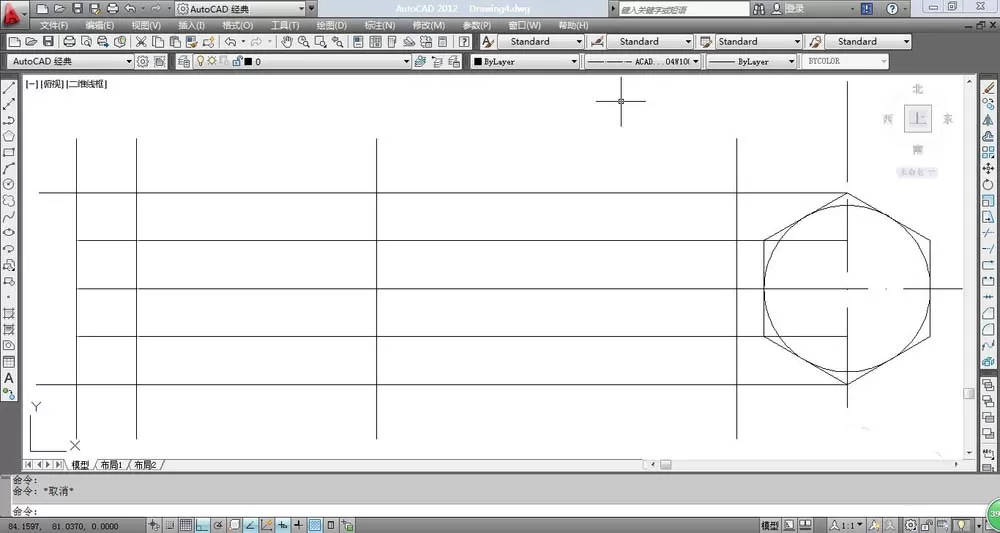Open AutoCAD 经典 workspace dropdown in title bar
1000x533 pixels.
coord(240,9)
